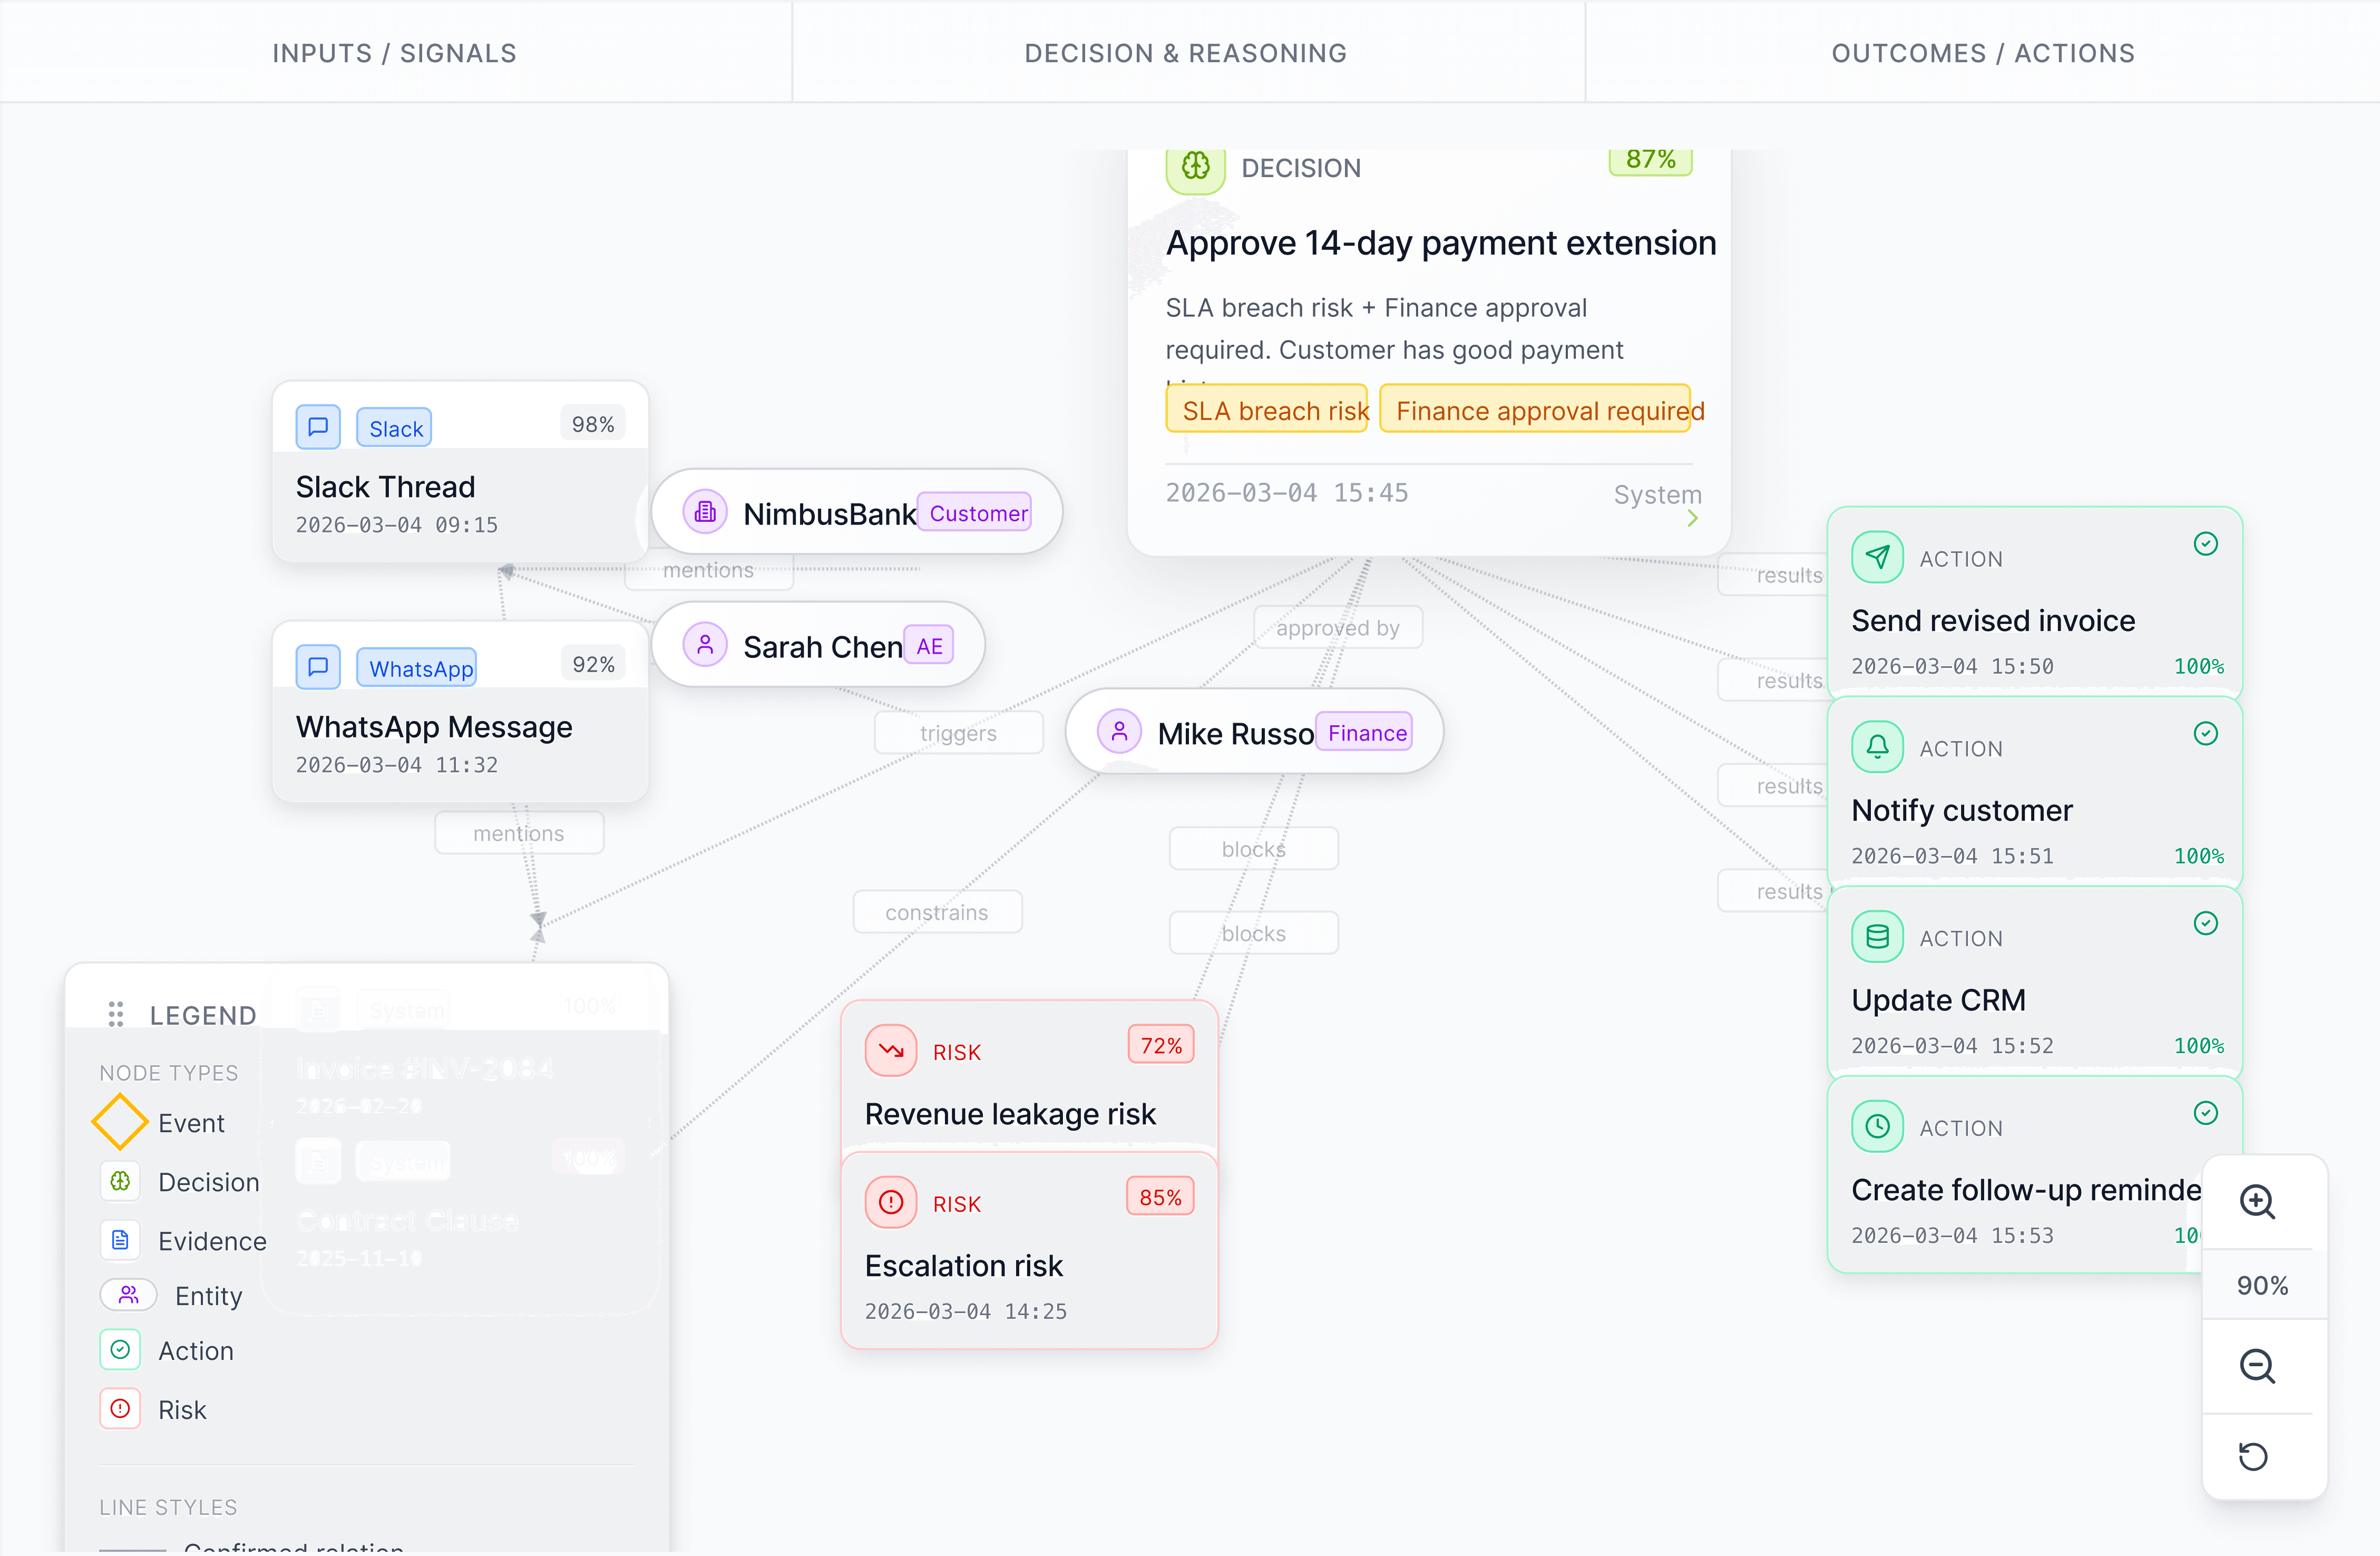This screenshot has width=2380, height=1556.
Task: Reset the graph view with rotate icon
Action: pos(2253,1456)
